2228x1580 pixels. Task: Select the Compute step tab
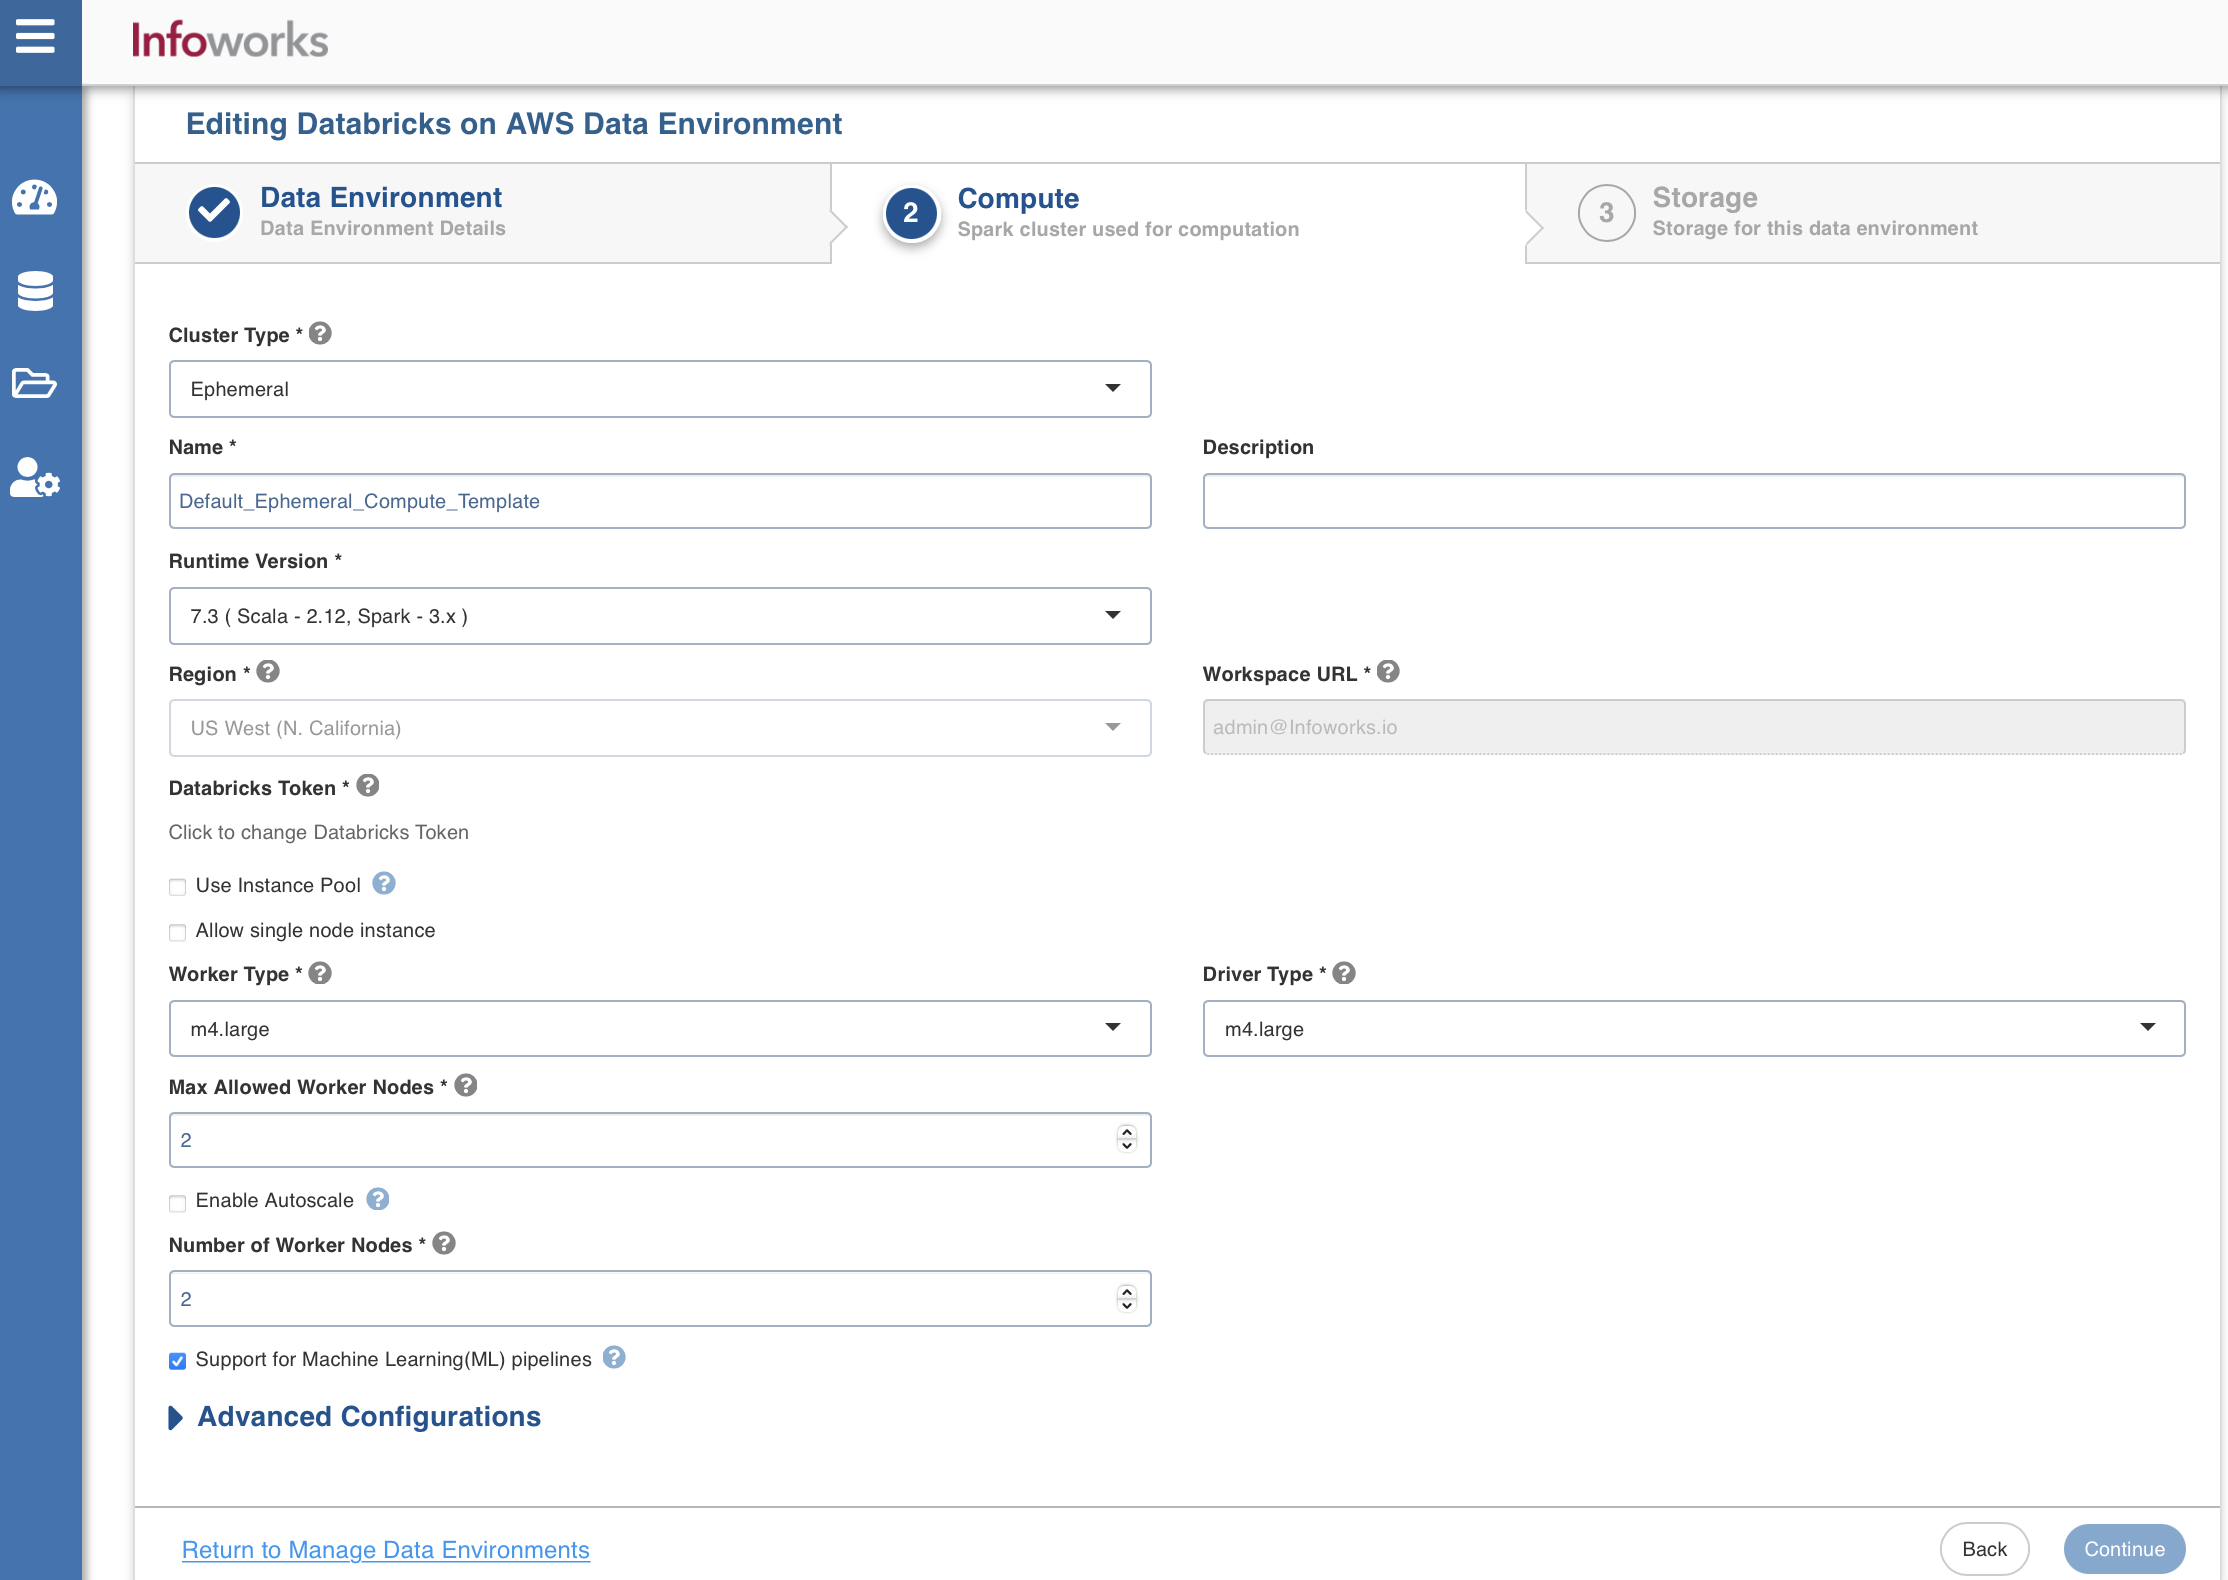1178,213
